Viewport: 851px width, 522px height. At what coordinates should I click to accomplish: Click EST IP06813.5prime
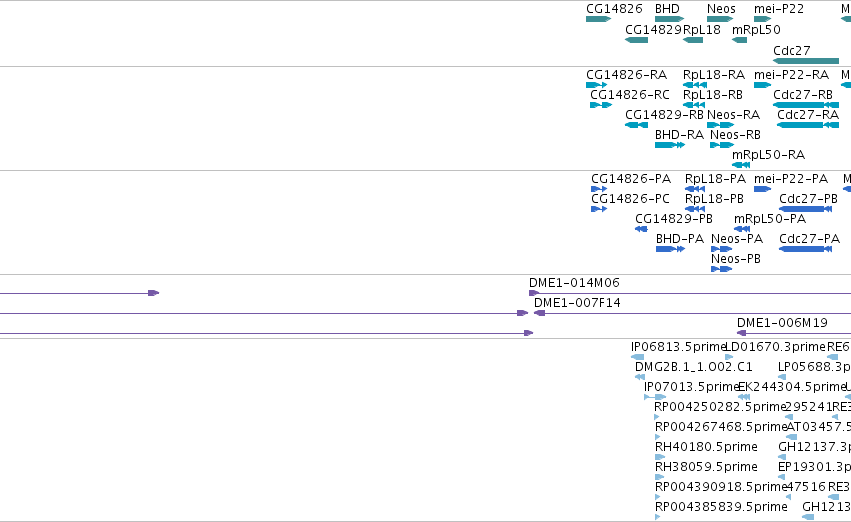pos(637,357)
